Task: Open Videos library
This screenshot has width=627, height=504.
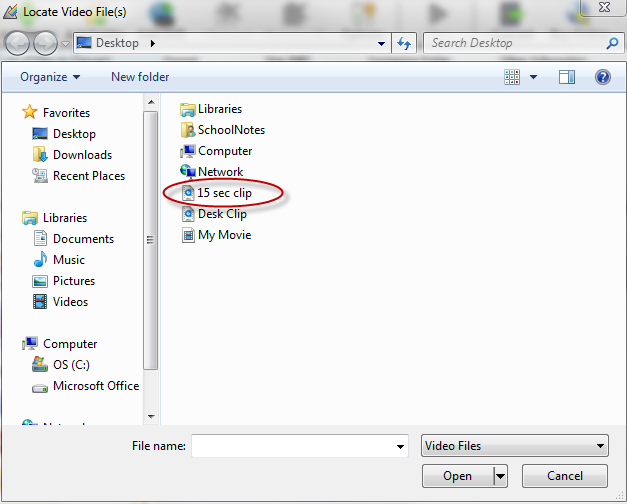Action: pyautogui.click(x=70, y=302)
